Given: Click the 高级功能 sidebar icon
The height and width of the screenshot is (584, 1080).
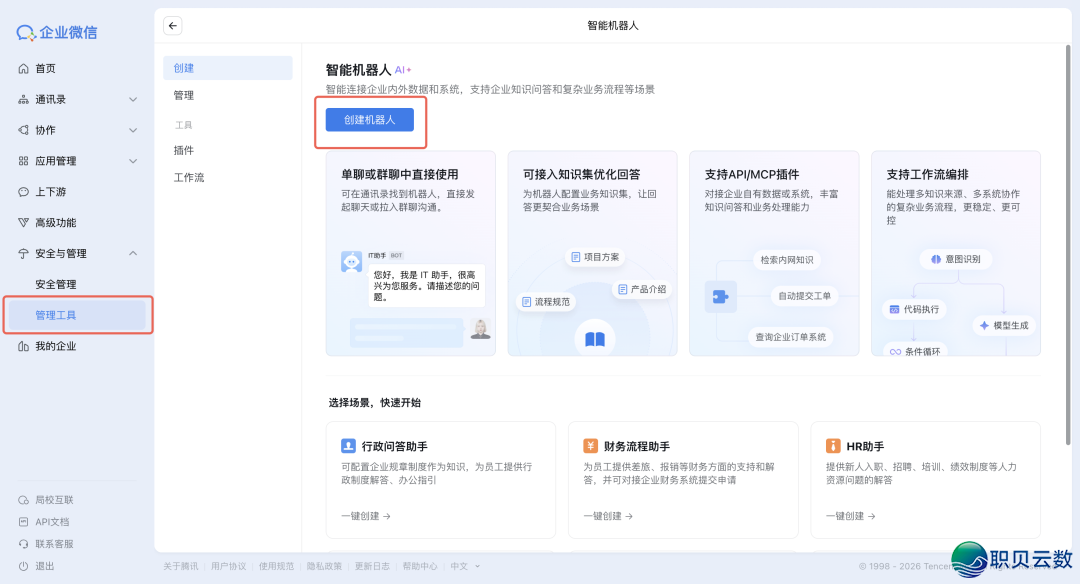Looking at the screenshot, I should 22,222.
